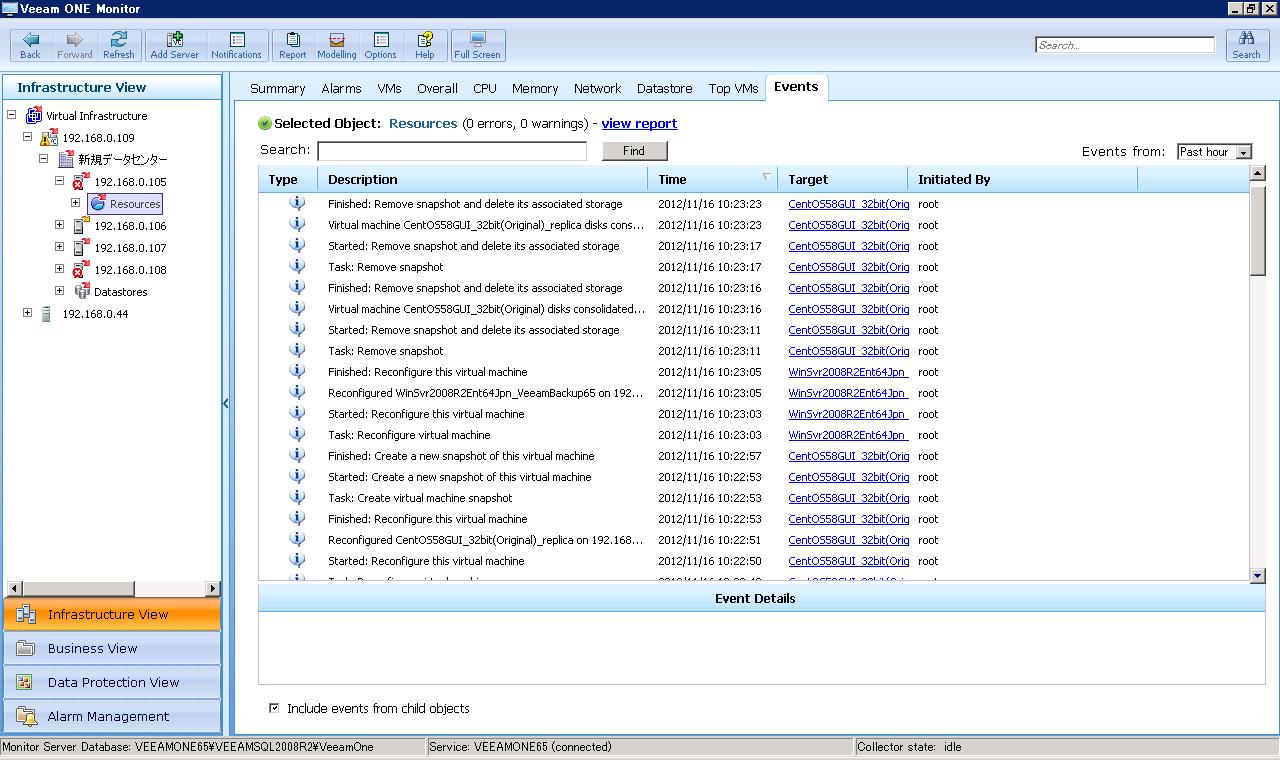
Task: Switch to the CPU tab
Action: pyautogui.click(x=485, y=88)
